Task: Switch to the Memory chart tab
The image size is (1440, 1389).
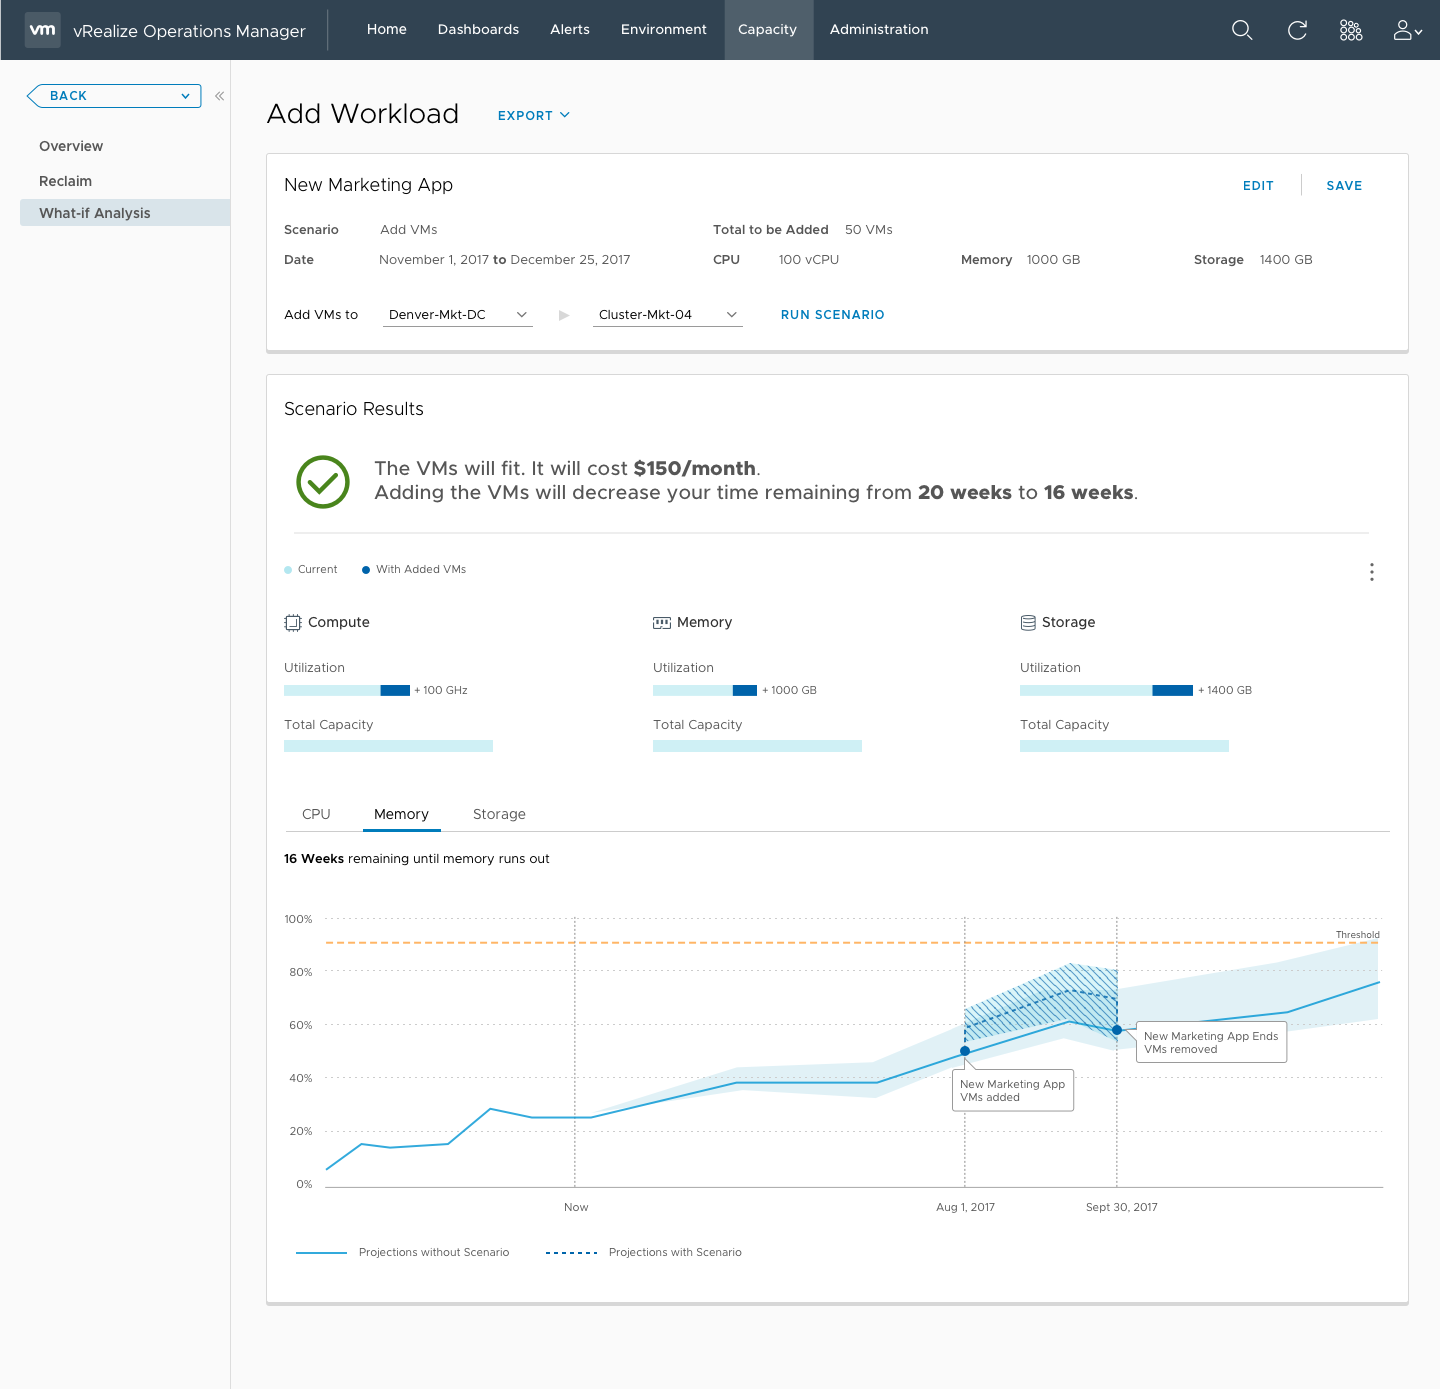Action: click(401, 814)
